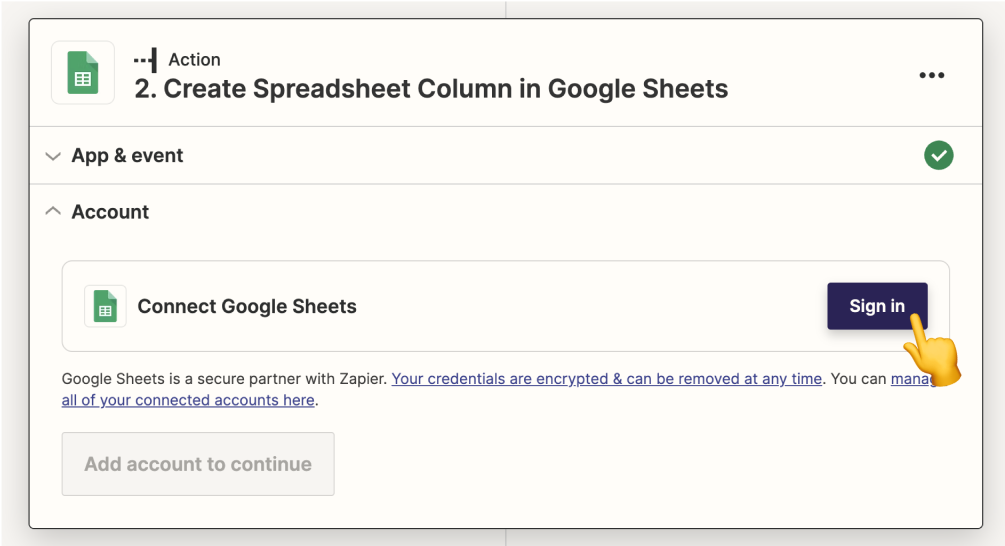Click the connector line below the step card
The height and width of the screenshot is (546, 1005).
coord(506,538)
